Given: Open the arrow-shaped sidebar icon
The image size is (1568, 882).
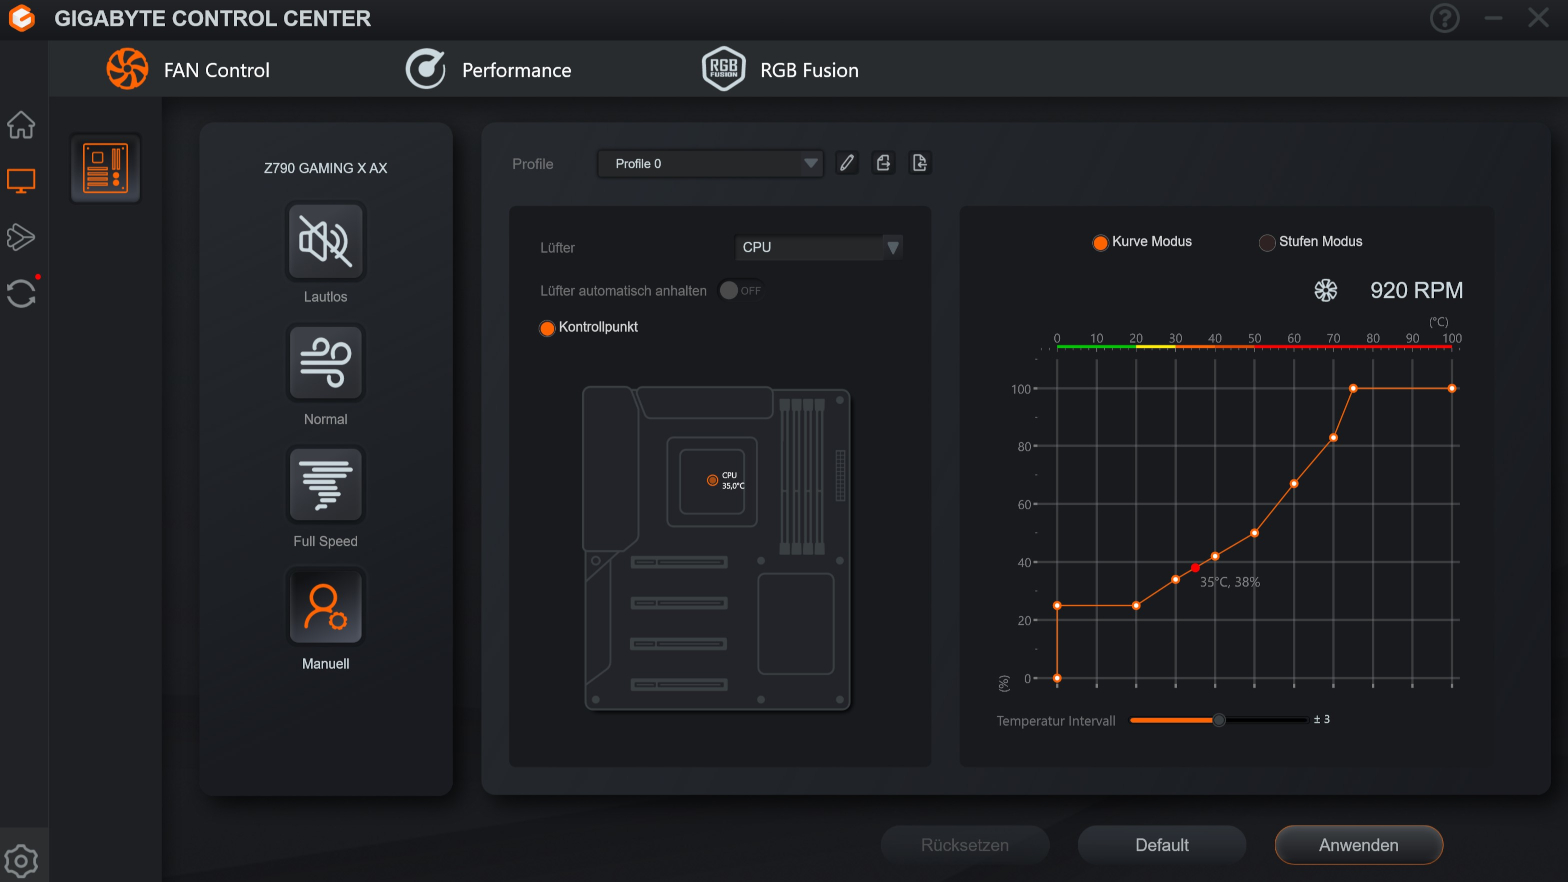Looking at the screenshot, I should [21, 237].
